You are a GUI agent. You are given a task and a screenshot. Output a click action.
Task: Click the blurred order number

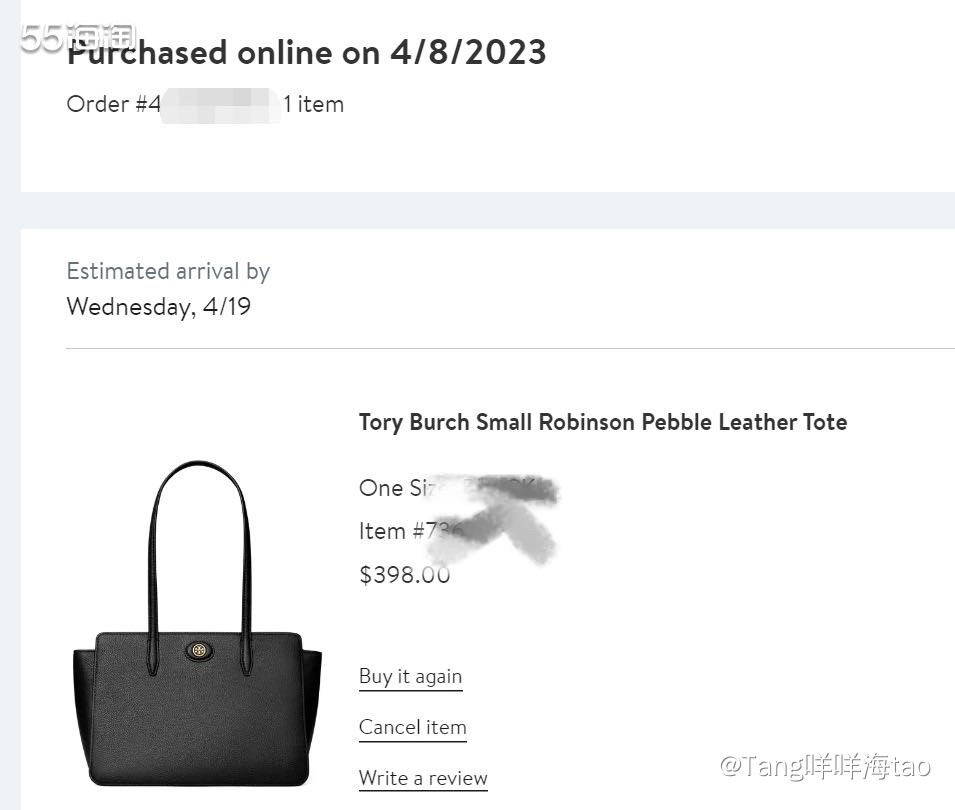click(x=220, y=104)
